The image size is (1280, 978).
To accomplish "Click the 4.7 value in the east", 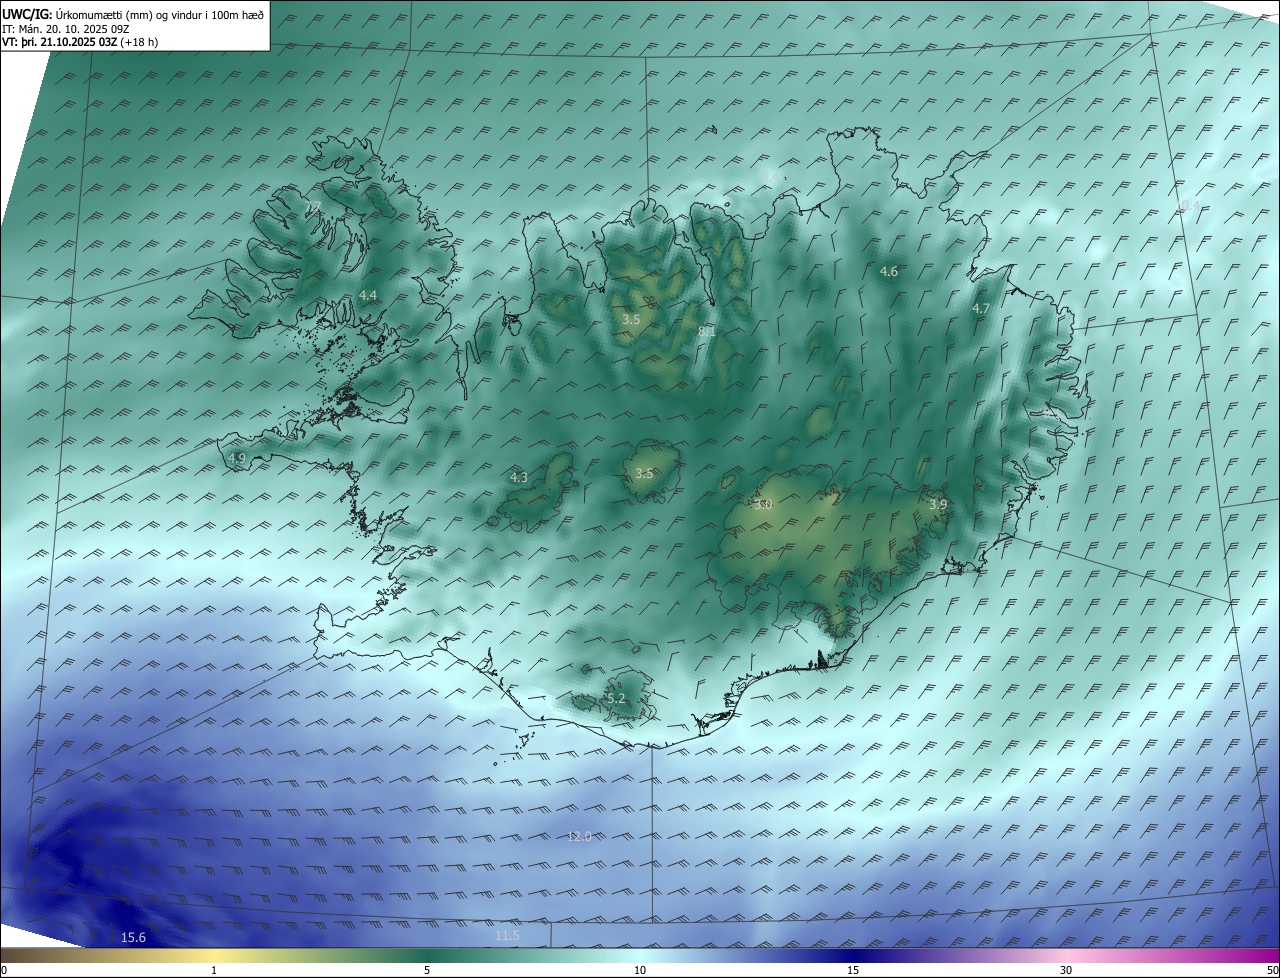I will (x=981, y=309).
